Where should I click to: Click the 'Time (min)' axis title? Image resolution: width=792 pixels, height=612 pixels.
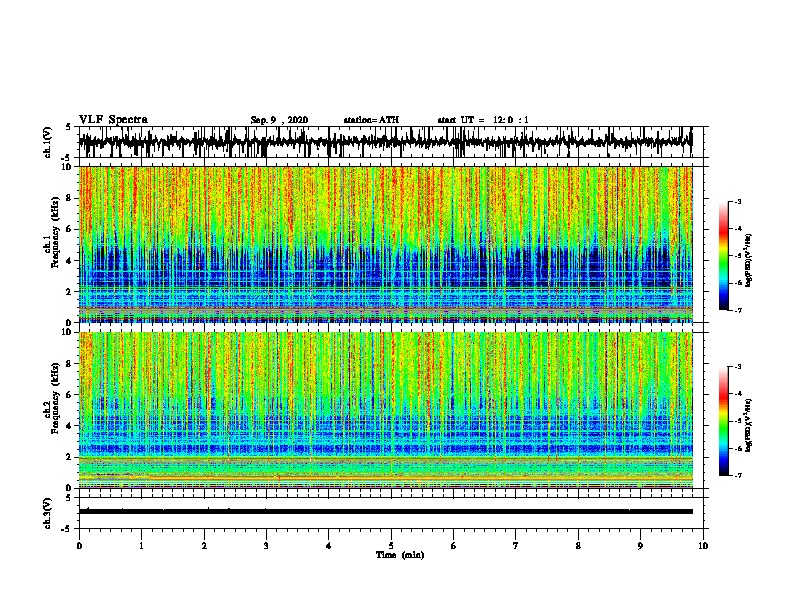click(x=400, y=555)
